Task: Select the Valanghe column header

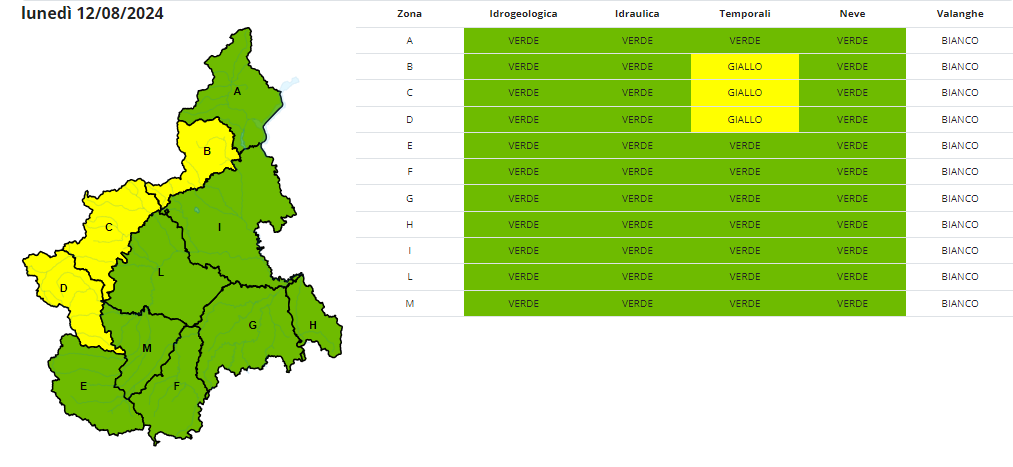Action: [959, 15]
